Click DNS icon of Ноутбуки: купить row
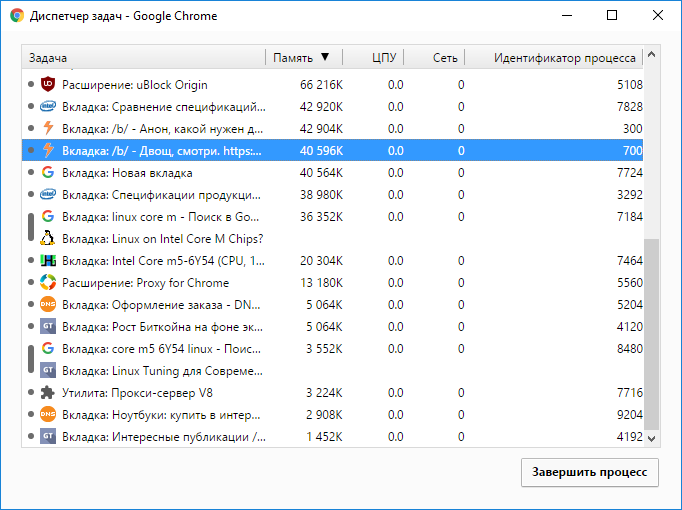The height and width of the screenshot is (510, 682). pos(48,414)
